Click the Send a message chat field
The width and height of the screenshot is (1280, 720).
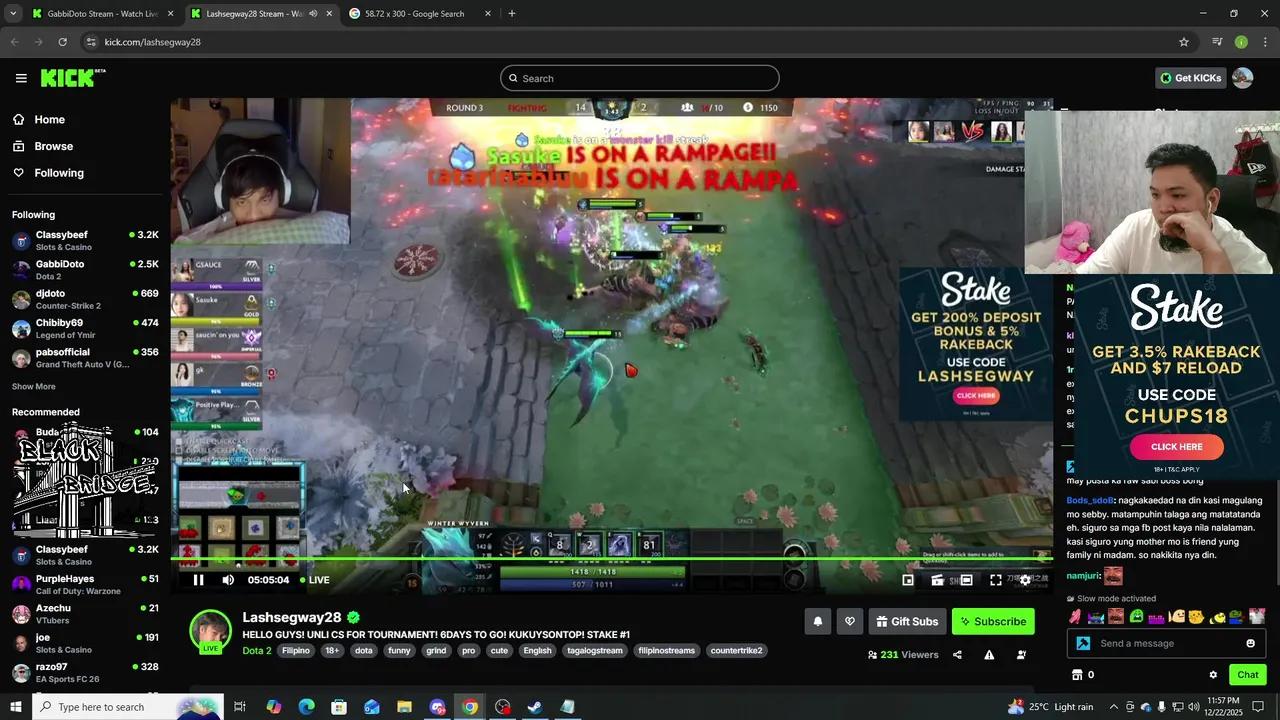pos(1150,643)
